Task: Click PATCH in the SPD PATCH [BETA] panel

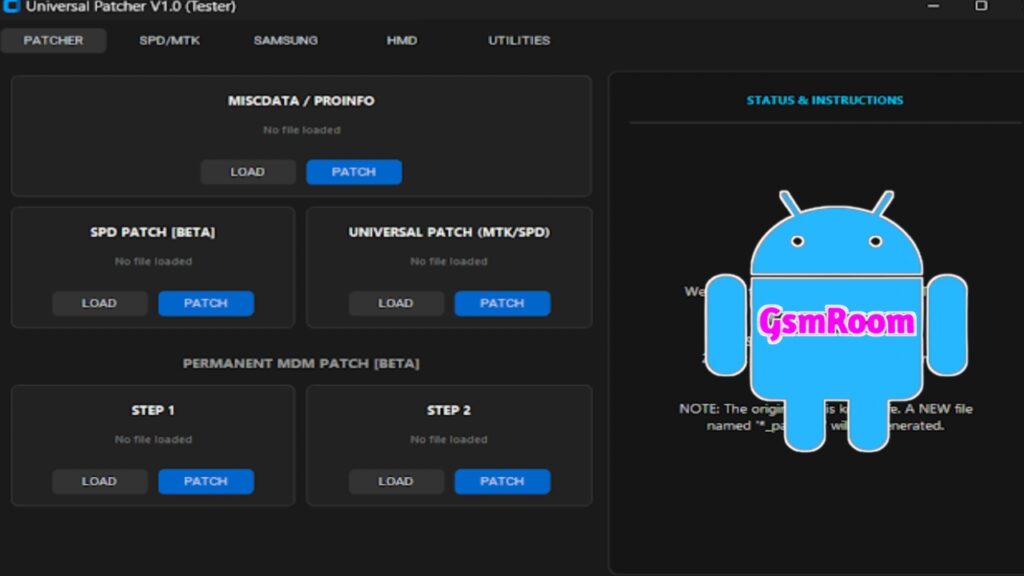Action: (206, 303)
